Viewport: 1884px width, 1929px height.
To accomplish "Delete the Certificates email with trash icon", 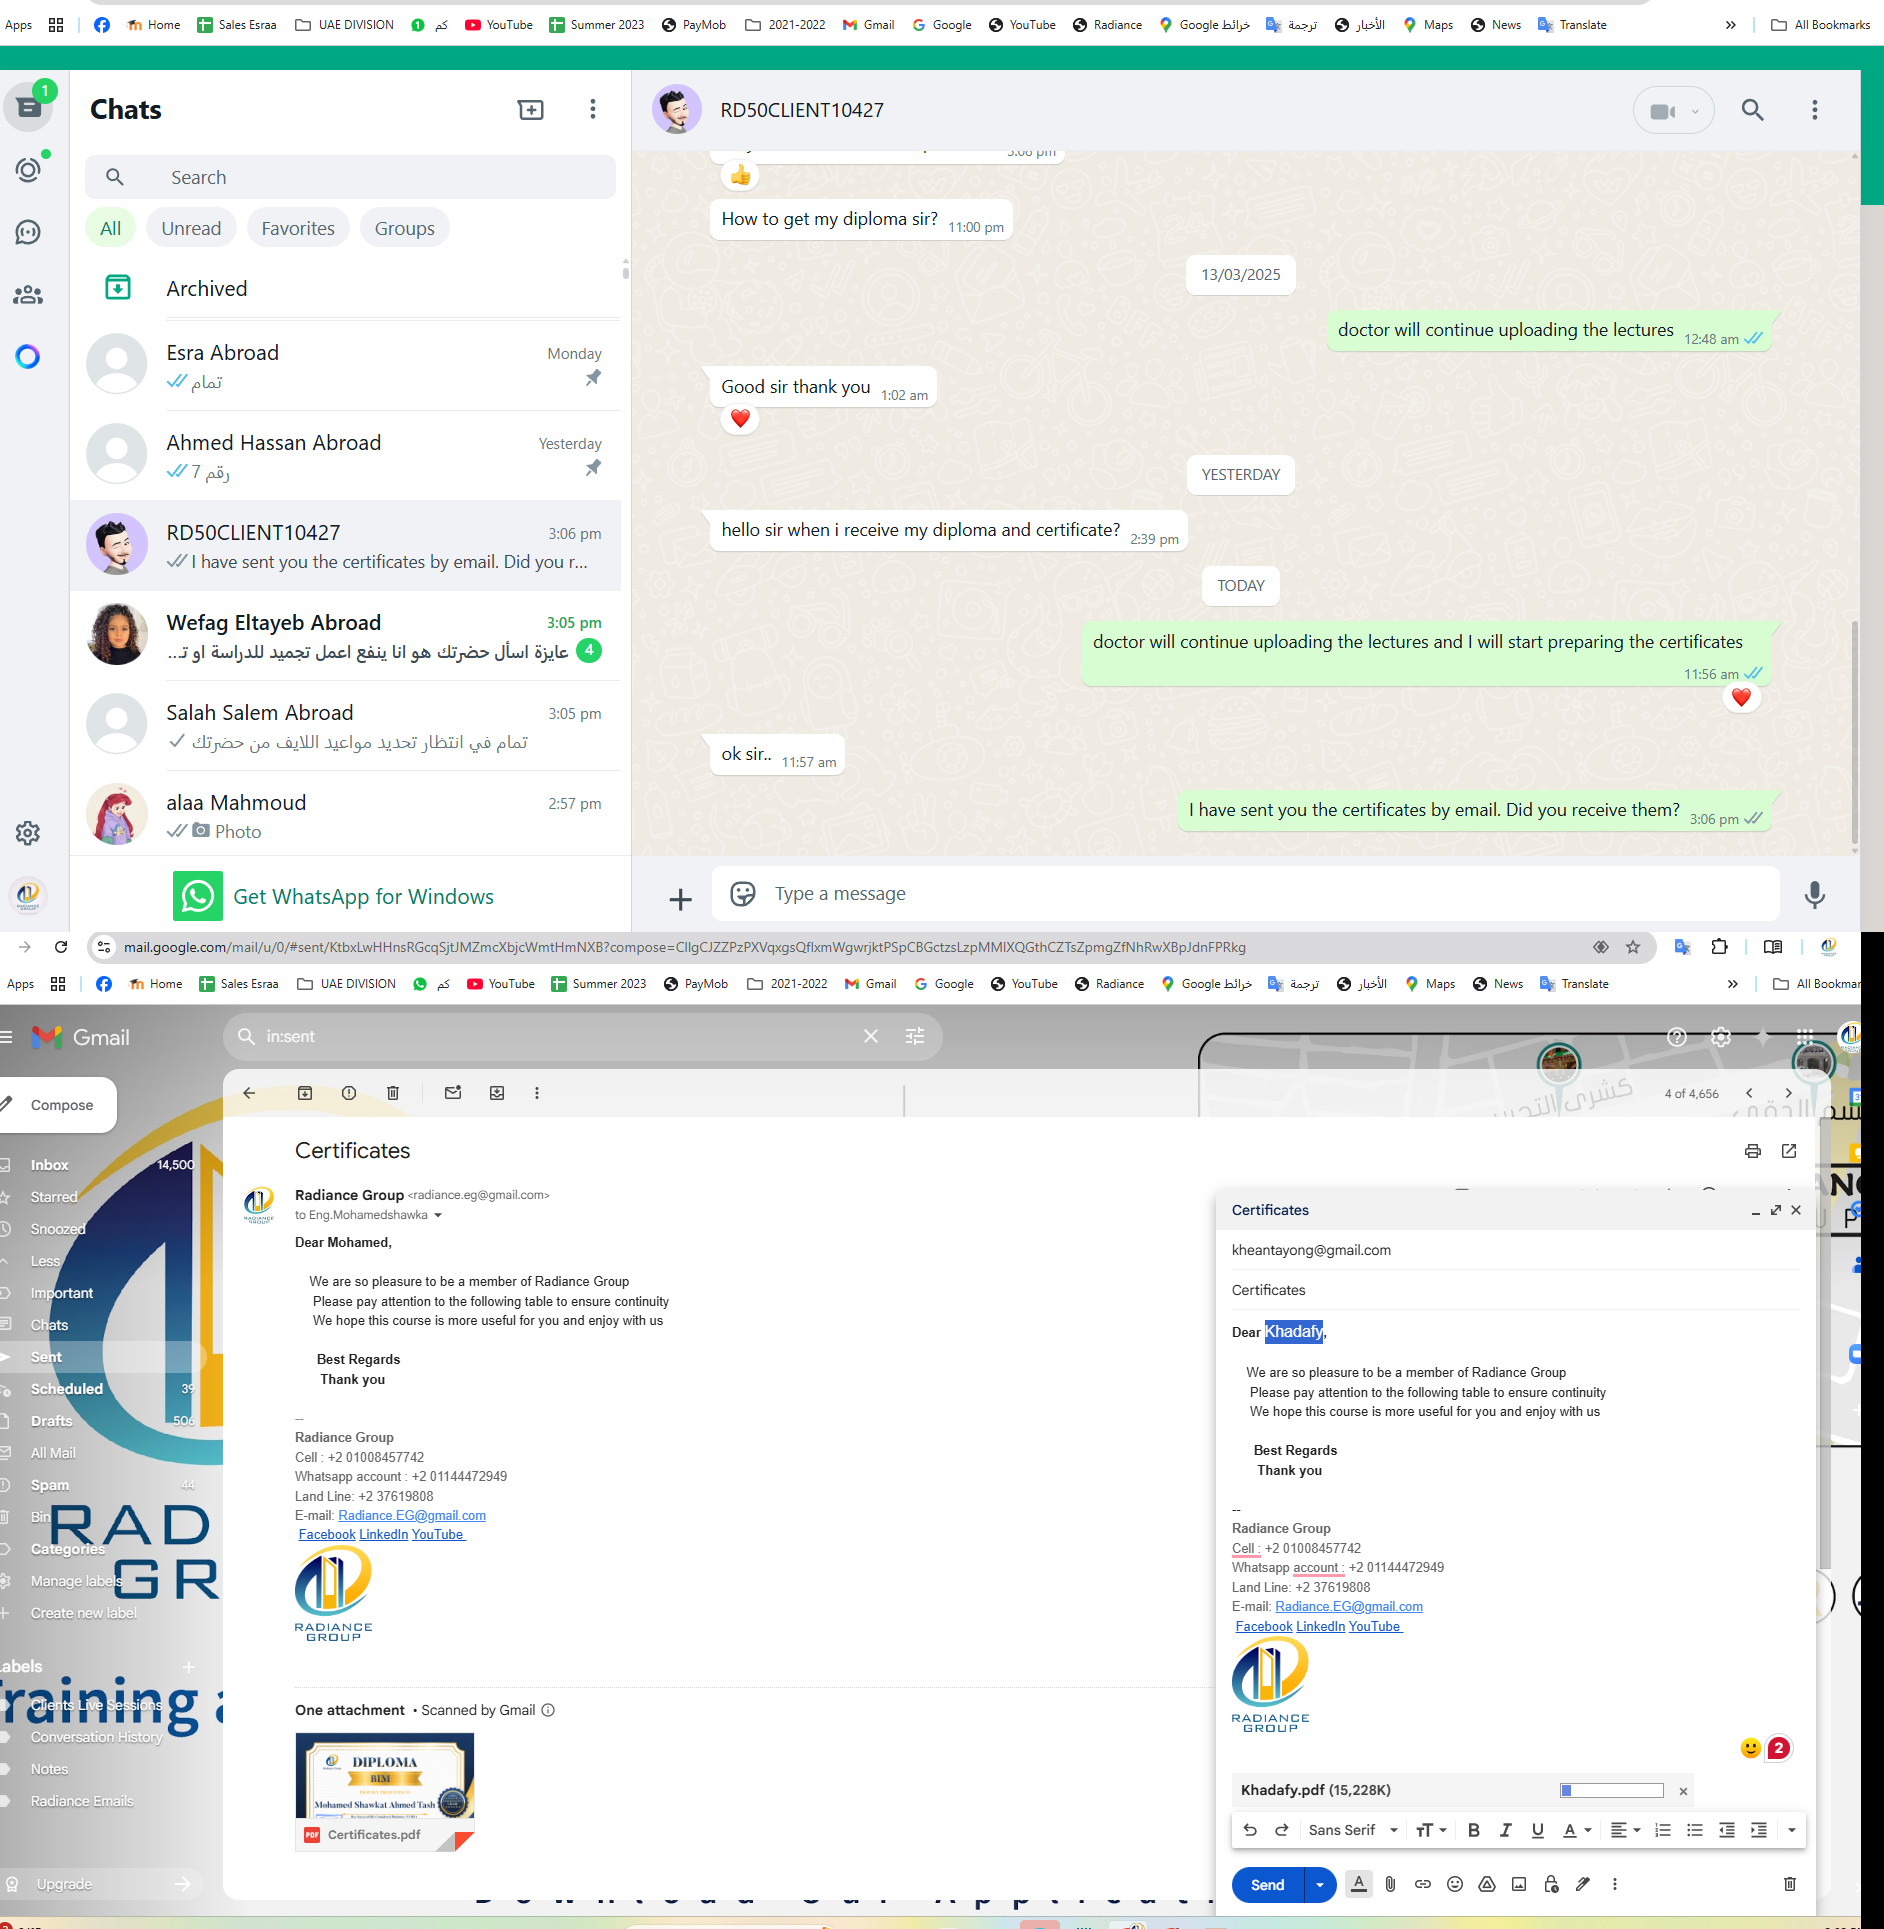I will 393,1093.
